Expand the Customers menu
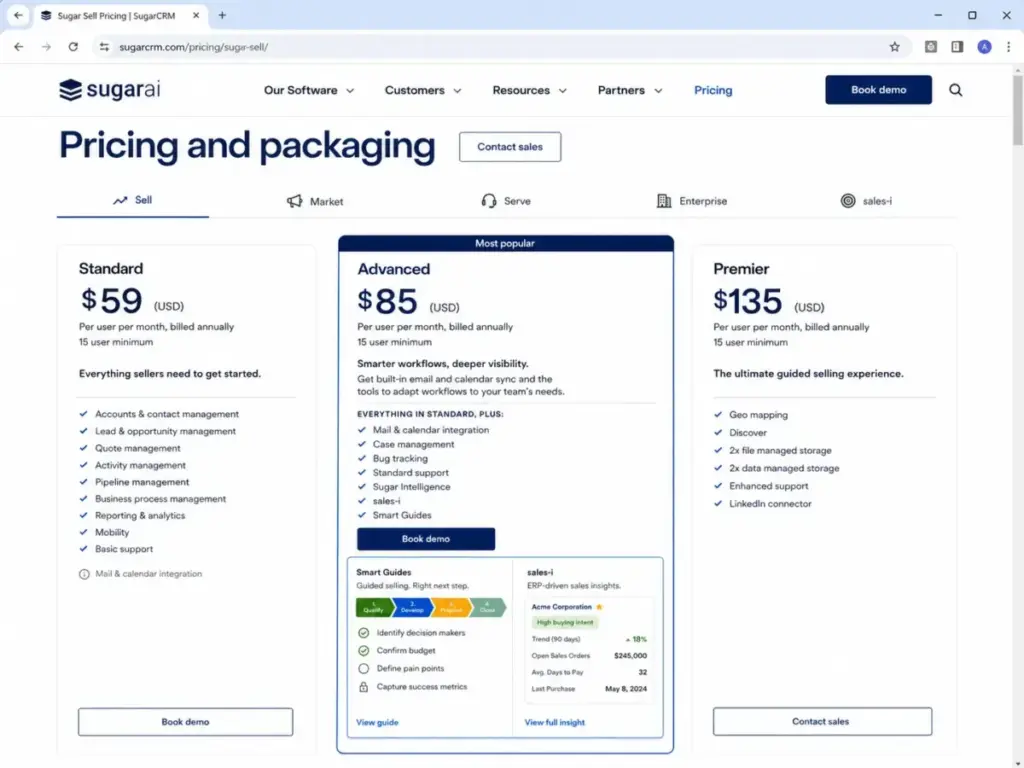Screen dimensions: 1024x768 point(423,90)
